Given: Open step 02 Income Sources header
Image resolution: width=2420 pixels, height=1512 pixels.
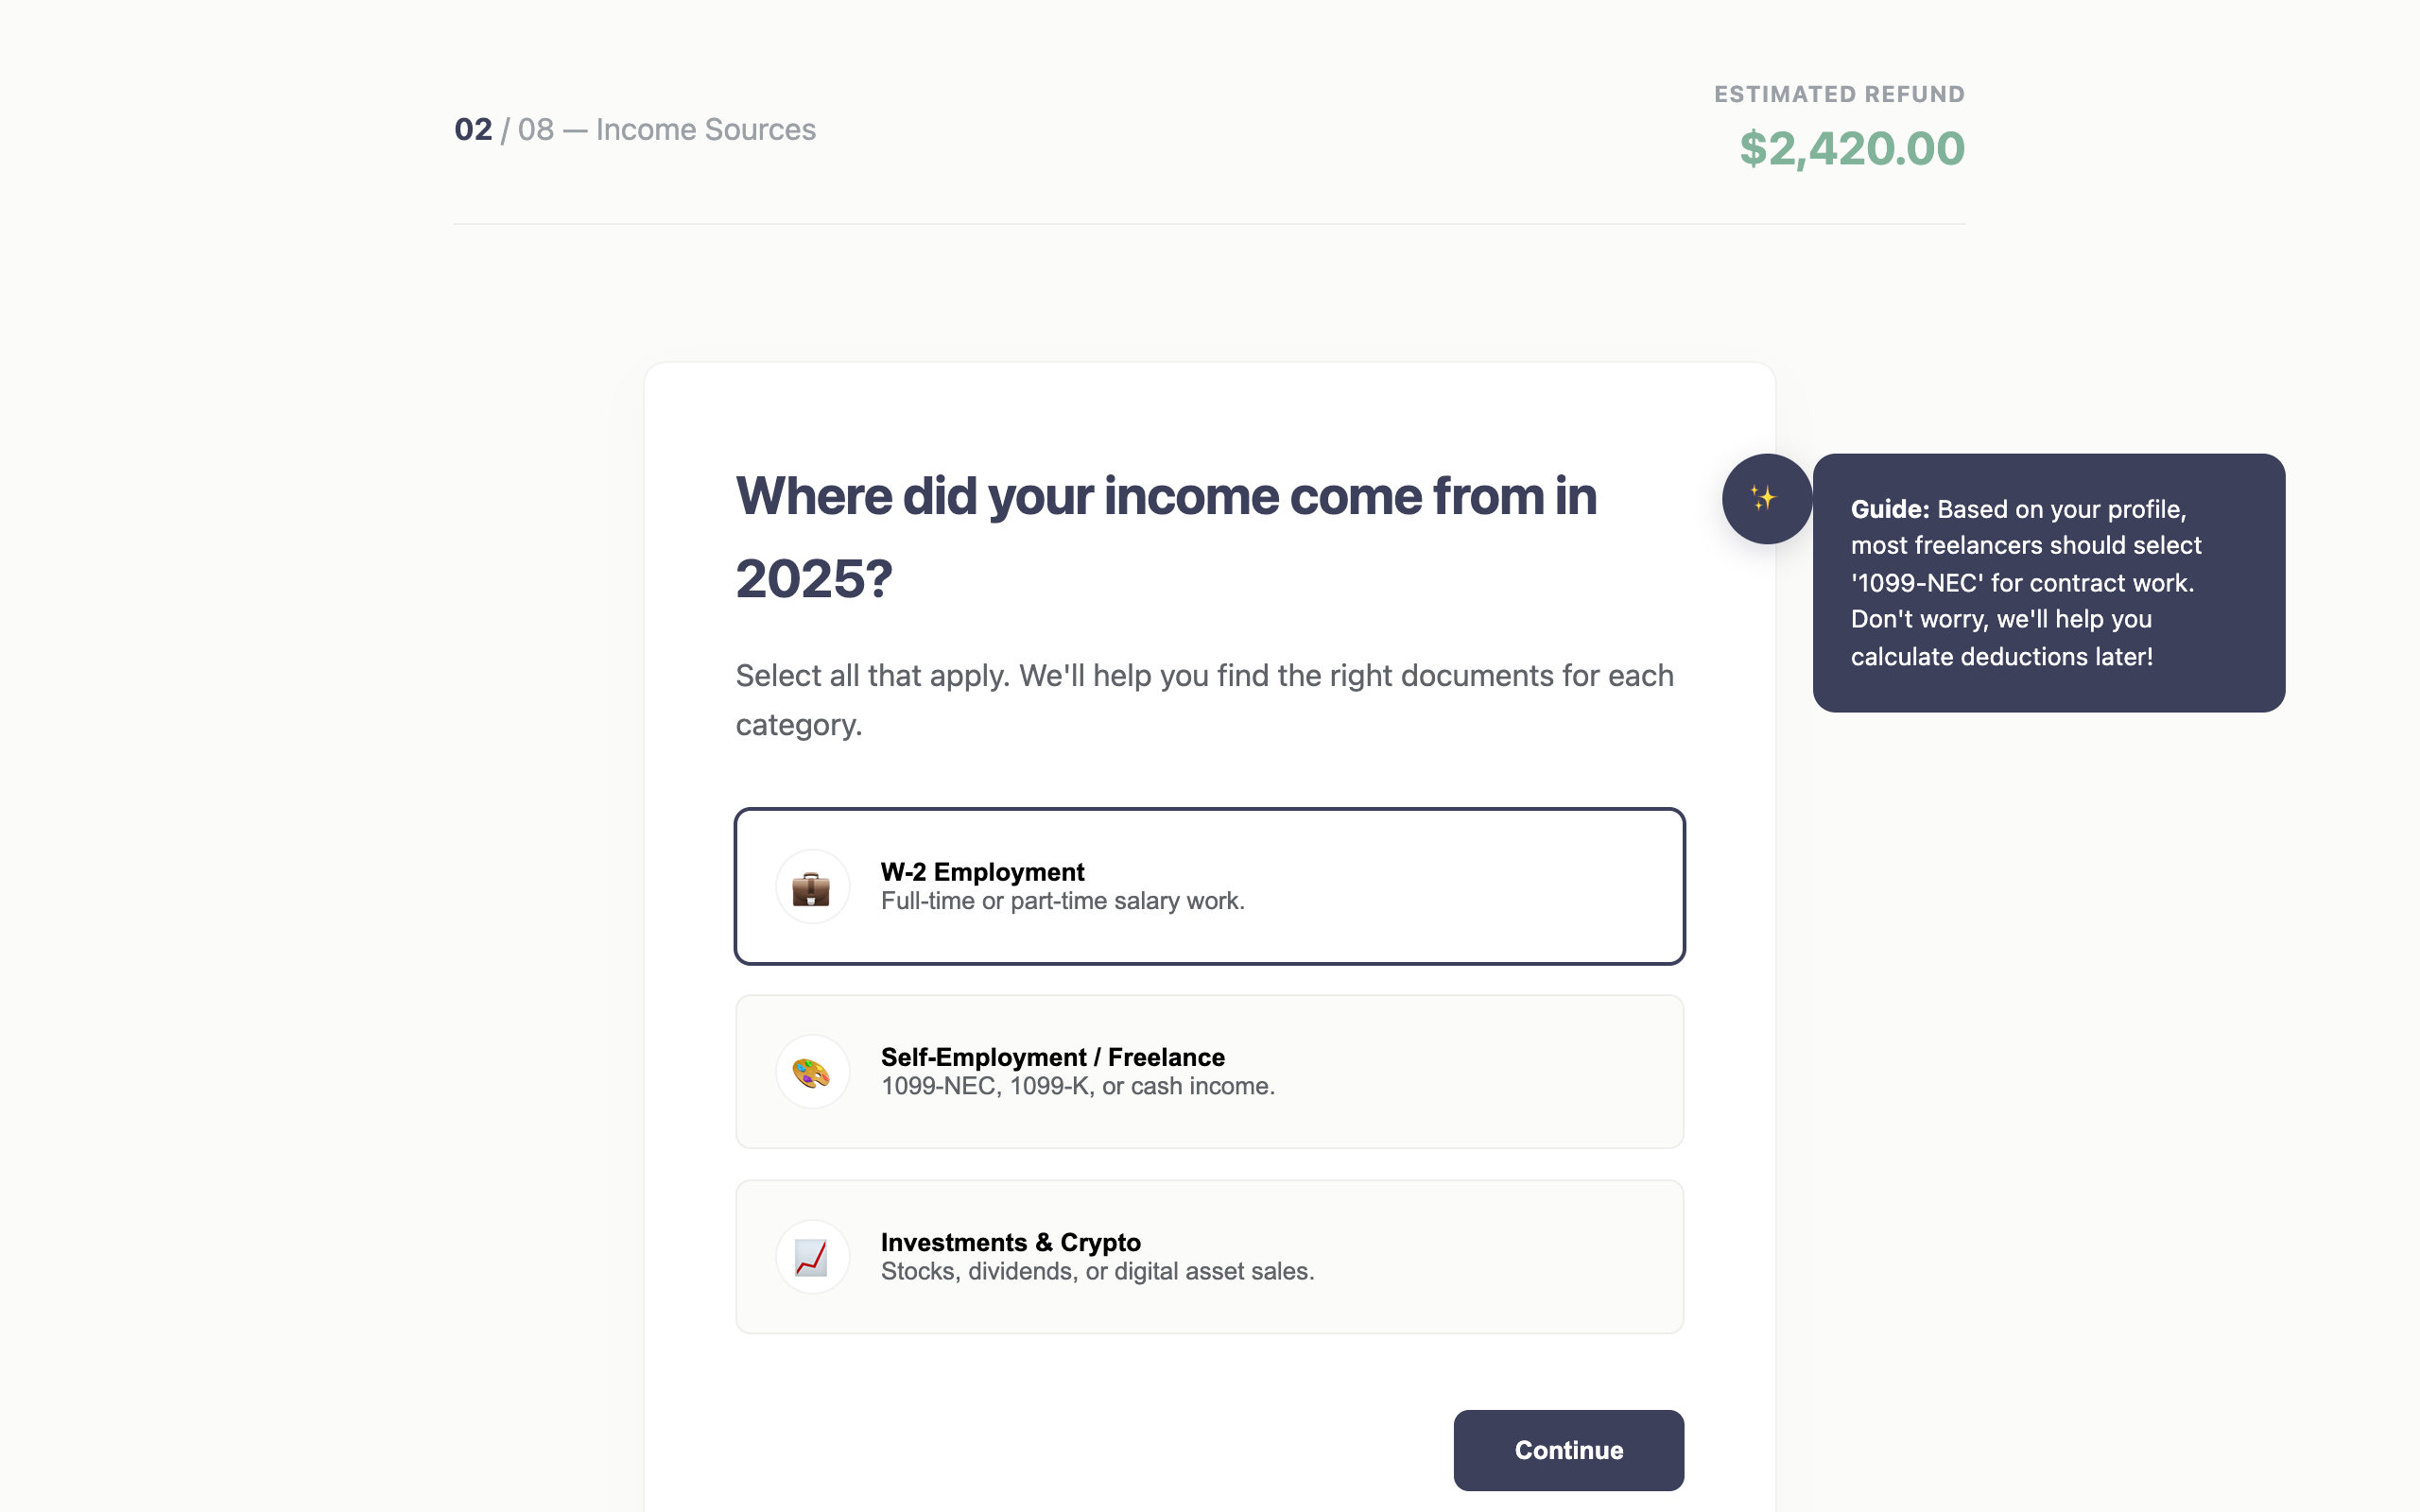Looking at the screenshot, I should pos(634,129).
